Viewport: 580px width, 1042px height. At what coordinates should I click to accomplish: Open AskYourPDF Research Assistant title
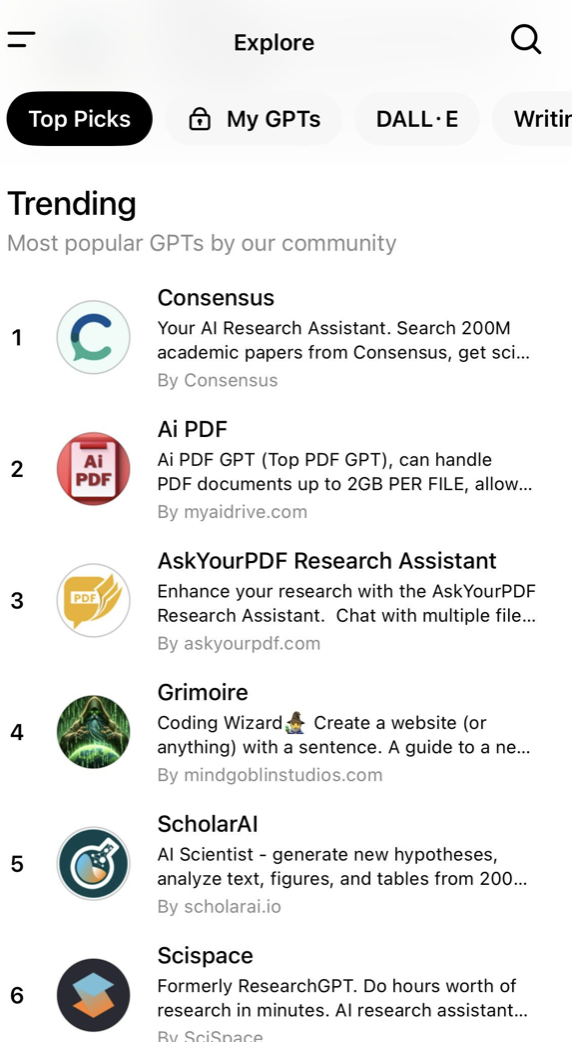tap(327, 561)
